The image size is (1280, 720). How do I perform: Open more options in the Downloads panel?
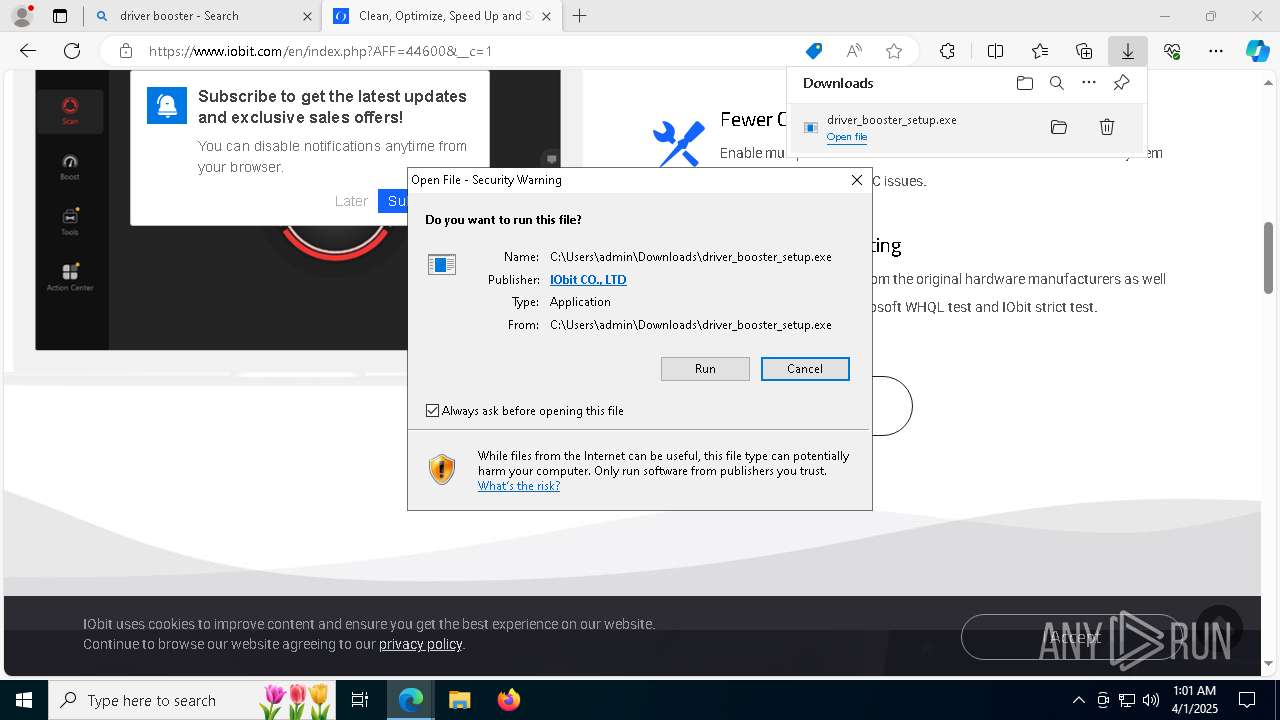1089,83
